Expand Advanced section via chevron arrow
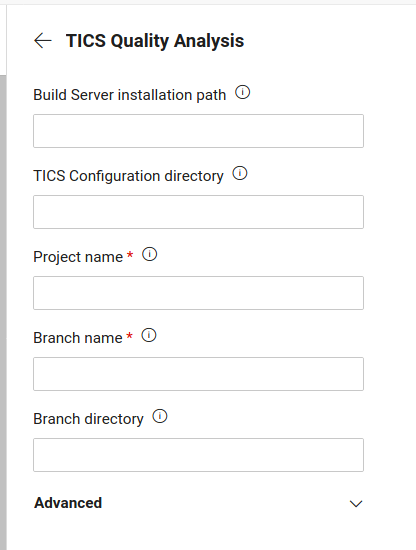The height and width of the screenshot is (550, 416). coord(356,504)
